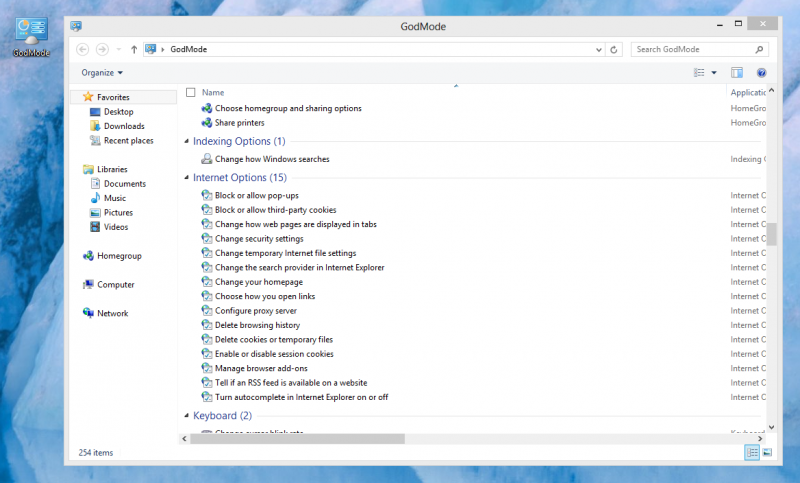
Task: Select Documents library in sidebar
Action: (125, 184)
